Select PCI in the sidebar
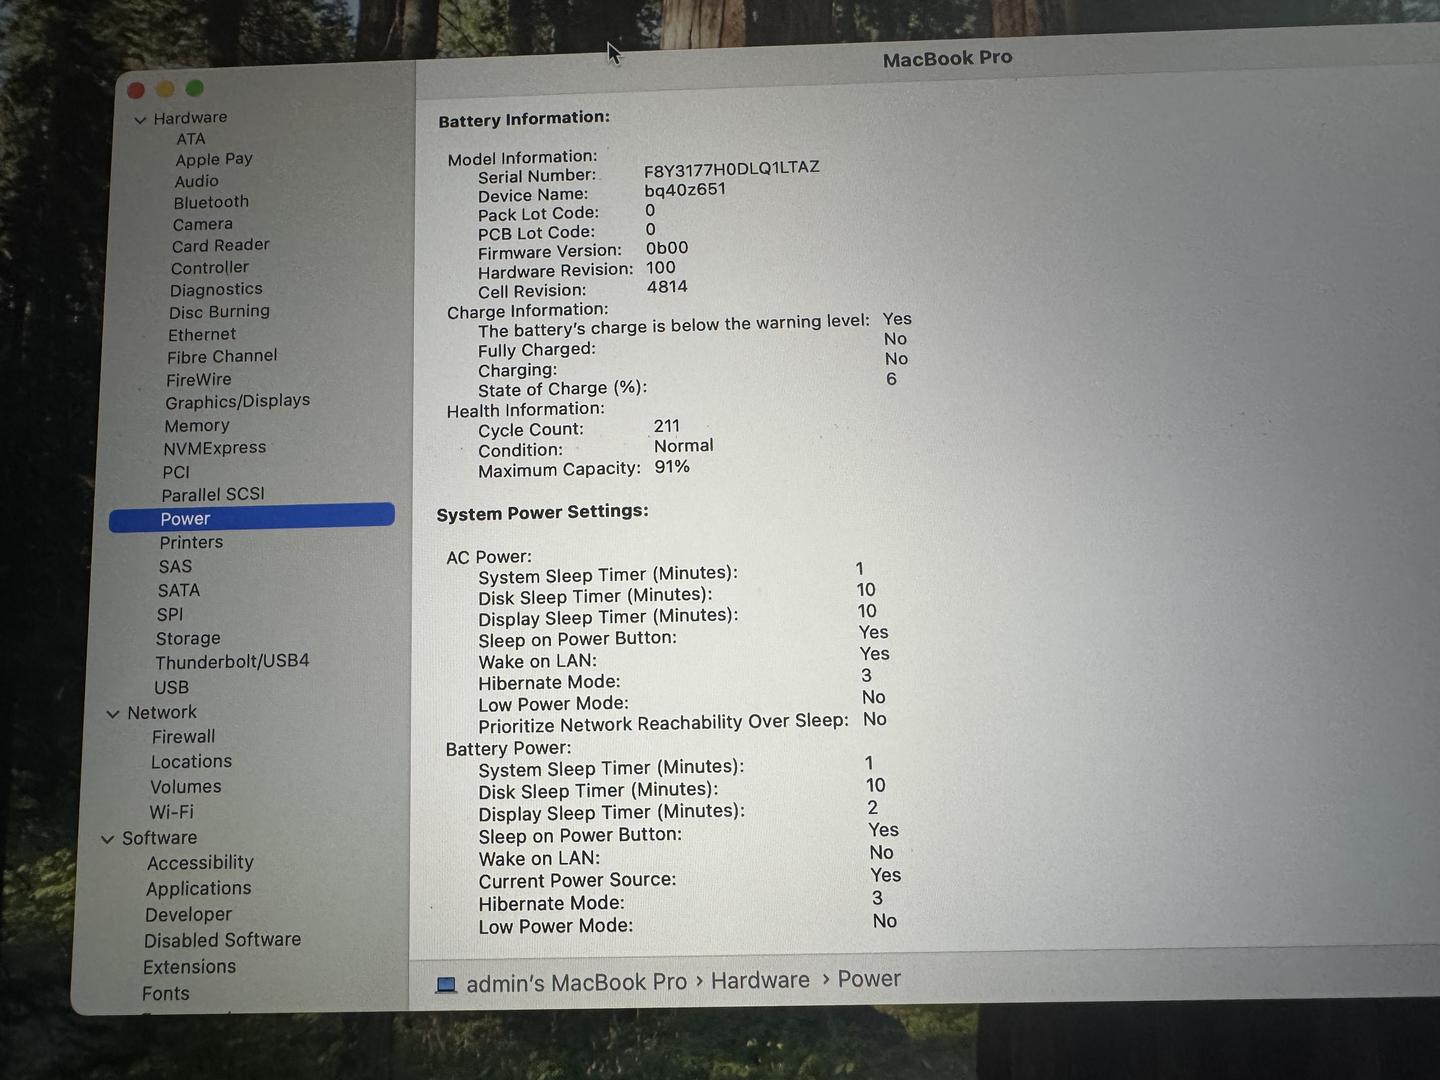This screenshot has height=1080, width=1440. click(176, 472)
